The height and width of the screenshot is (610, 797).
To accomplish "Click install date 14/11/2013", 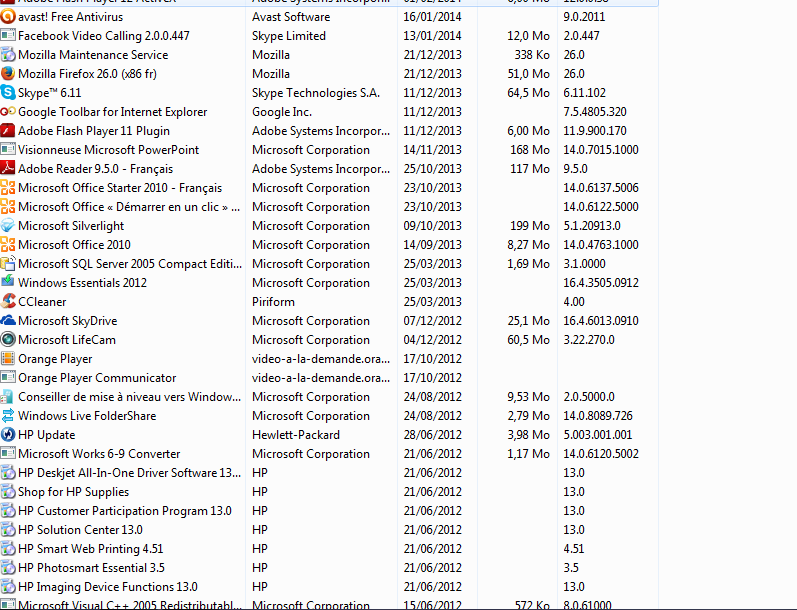I will point(433,149).
